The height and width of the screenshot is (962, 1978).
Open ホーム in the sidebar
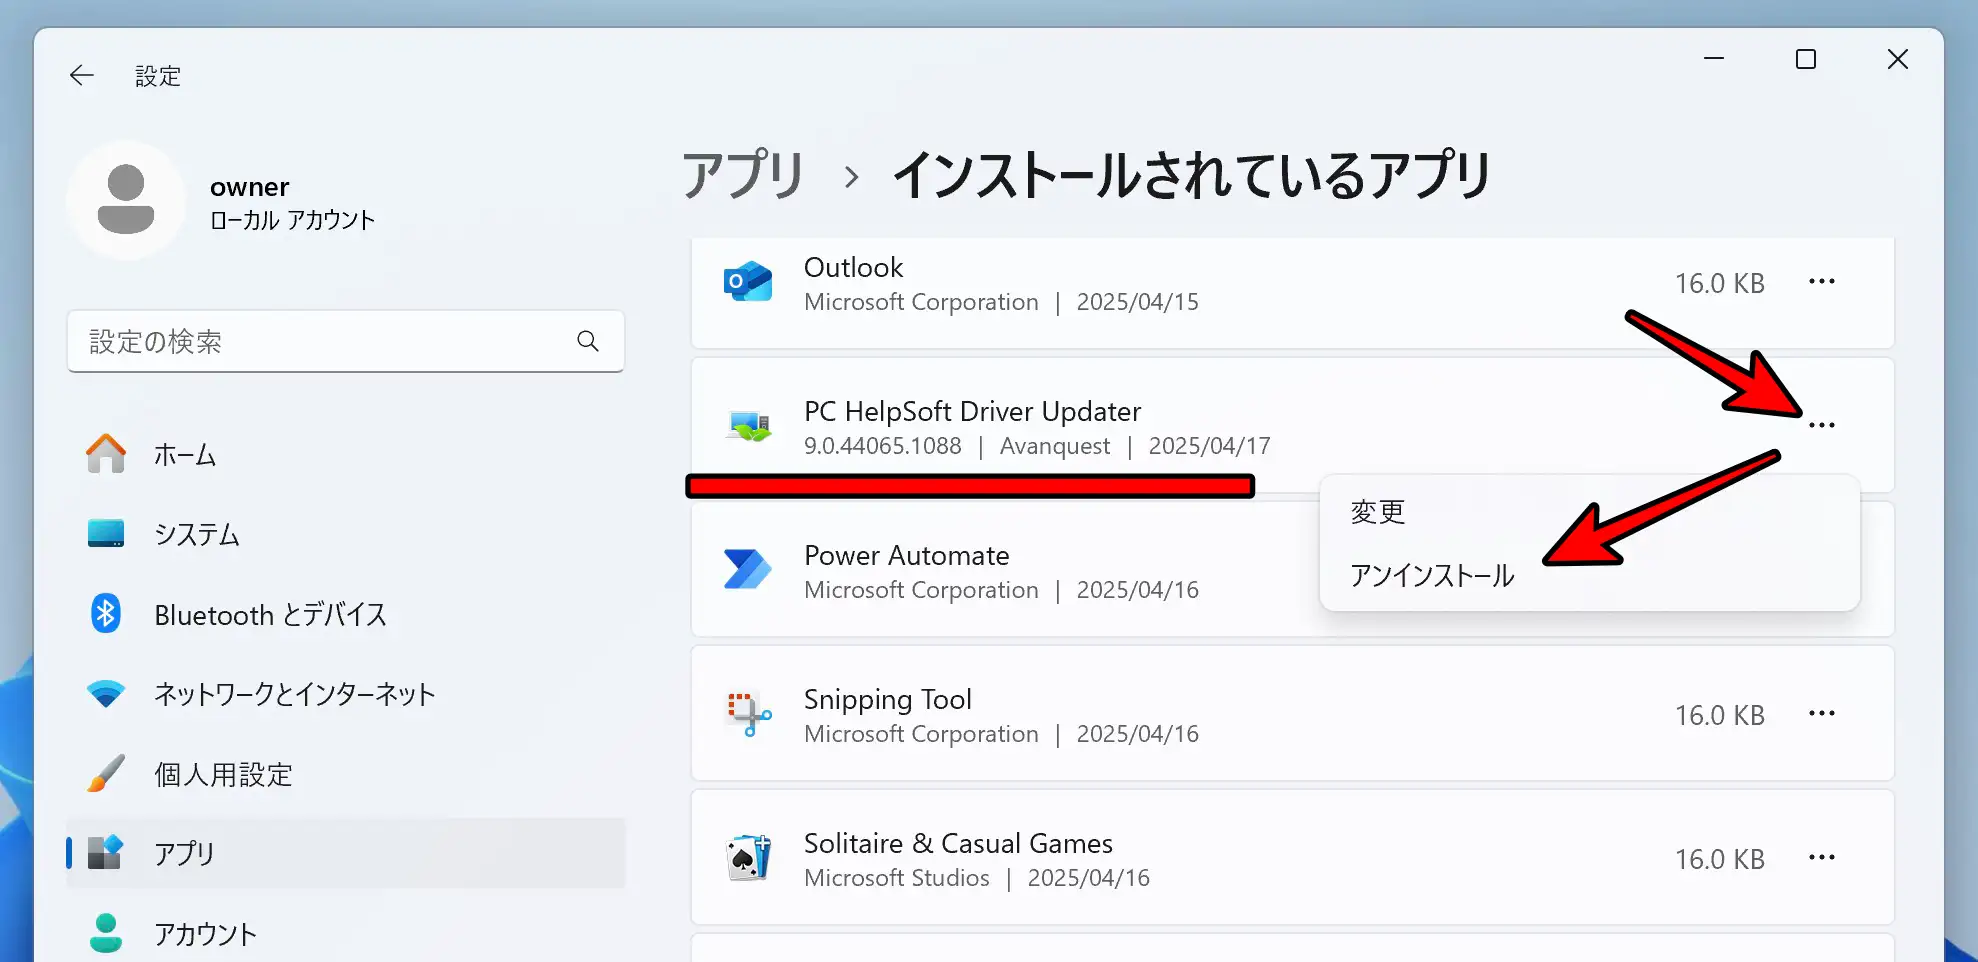coord(346,454)
